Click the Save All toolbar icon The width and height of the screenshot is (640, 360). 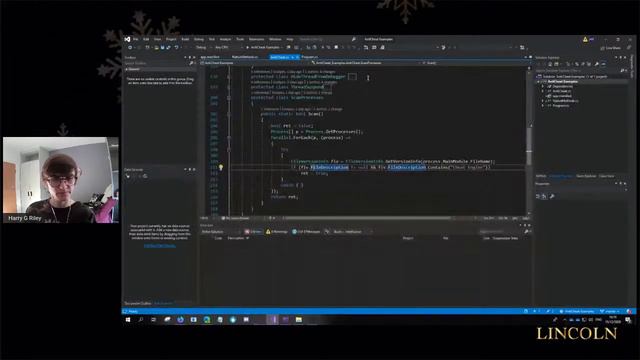click(168, 47)
